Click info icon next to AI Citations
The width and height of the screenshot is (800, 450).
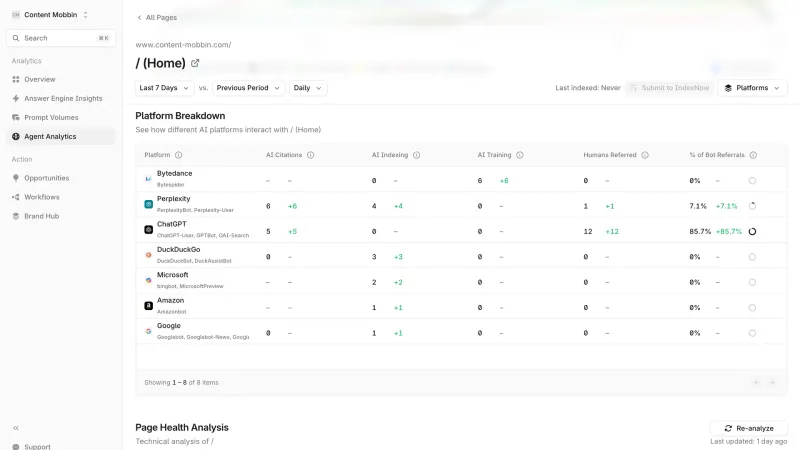pos(311,155)
